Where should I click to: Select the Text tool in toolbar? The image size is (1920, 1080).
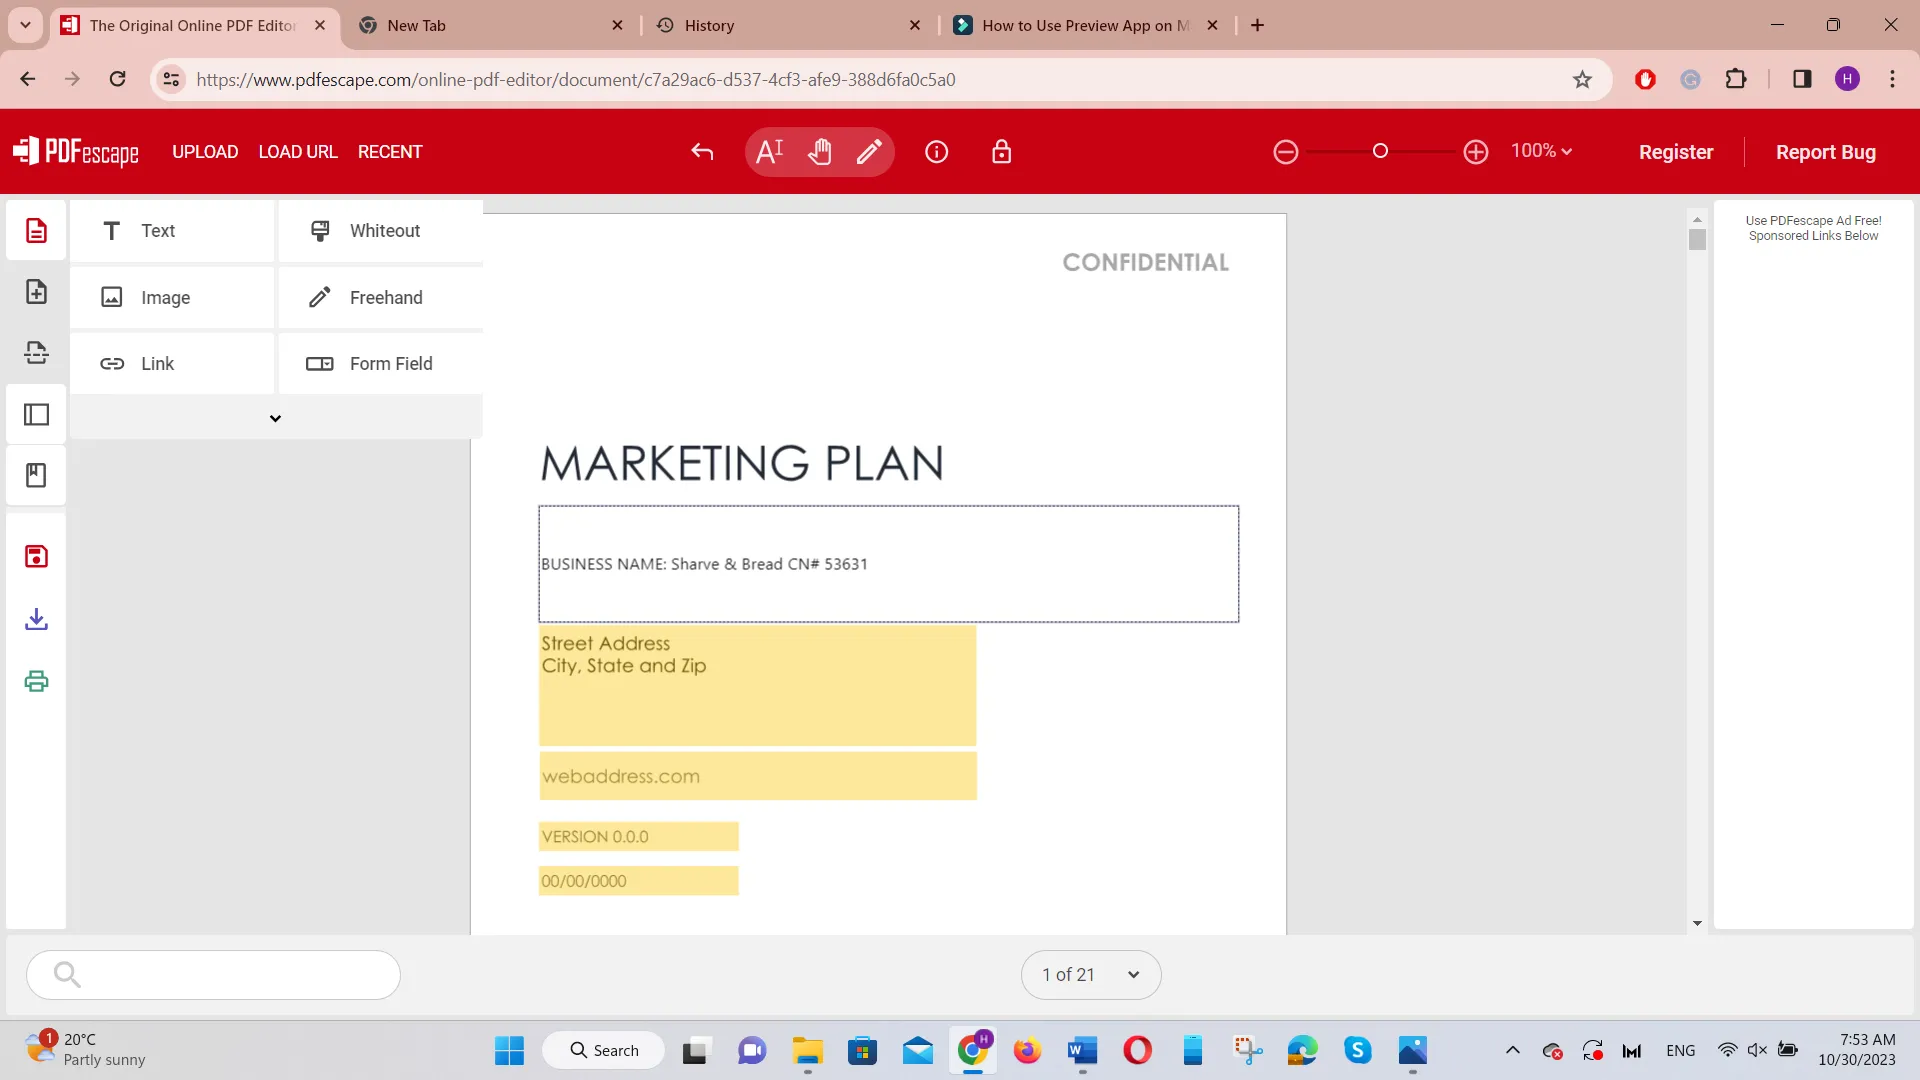[771, 152]
